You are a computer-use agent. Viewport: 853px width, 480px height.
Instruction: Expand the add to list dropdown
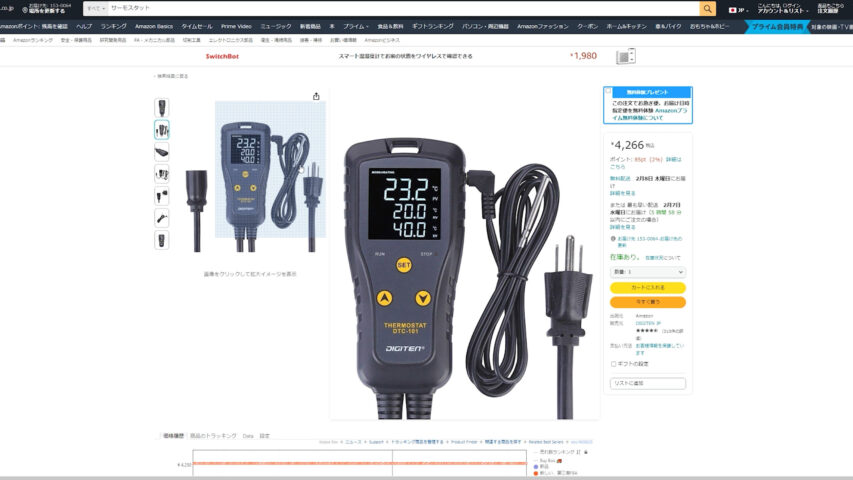(648, 383)
